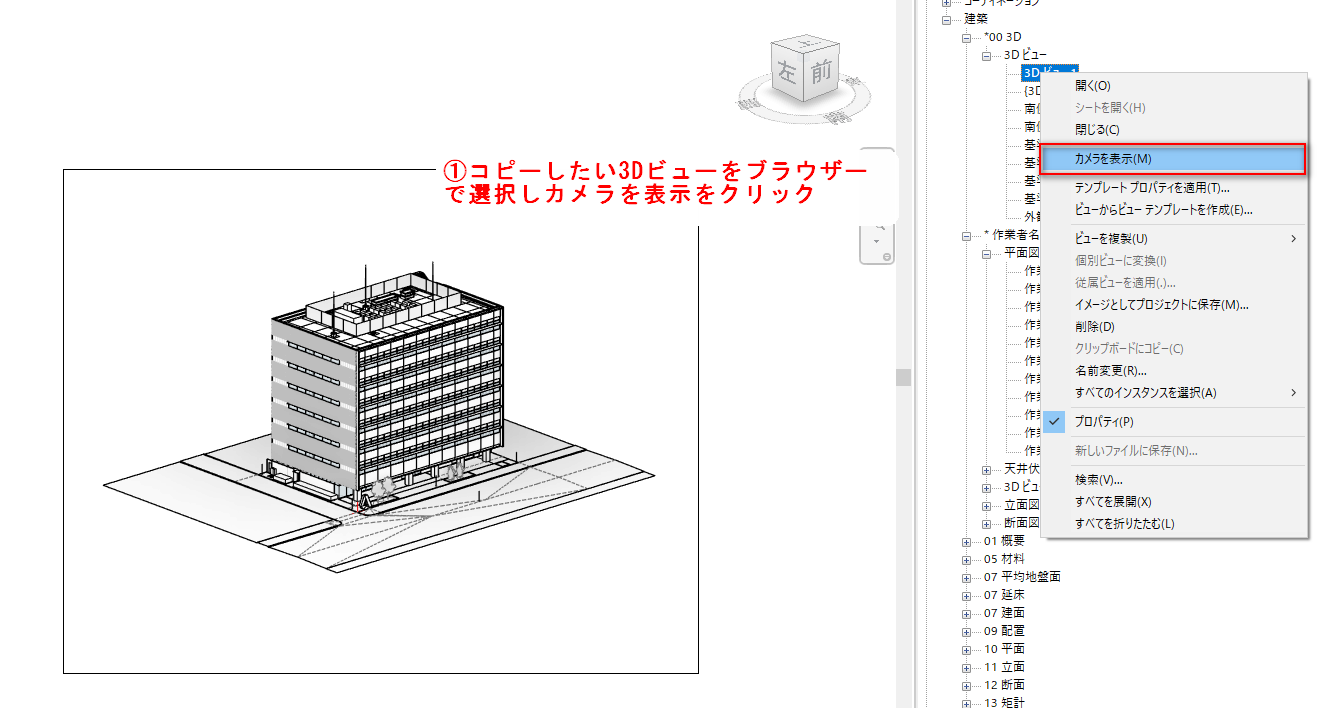The width and height of the screenshot is (1328, 708).
Task: Open すべてのインスタンスを選択(A) submenu
Action: coord(1173,393)
